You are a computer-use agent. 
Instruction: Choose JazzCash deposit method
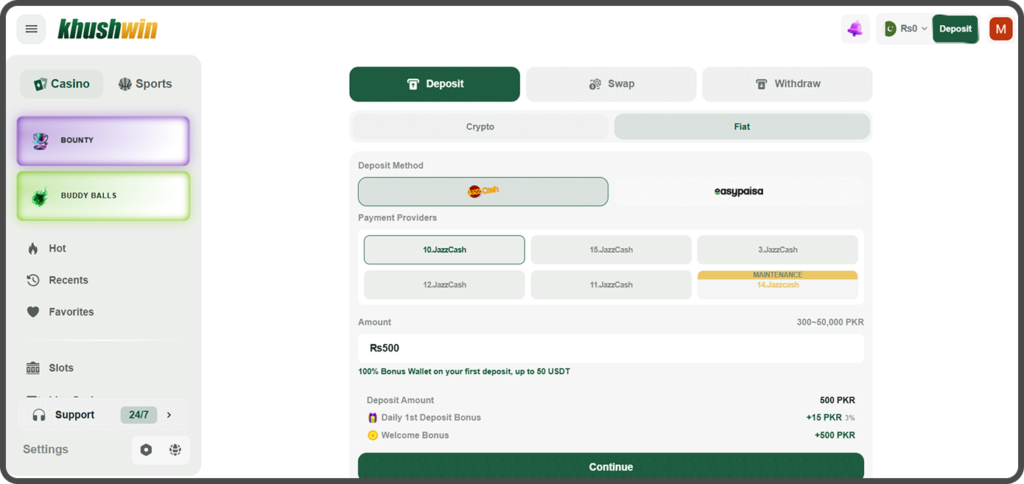coord(483,191)
